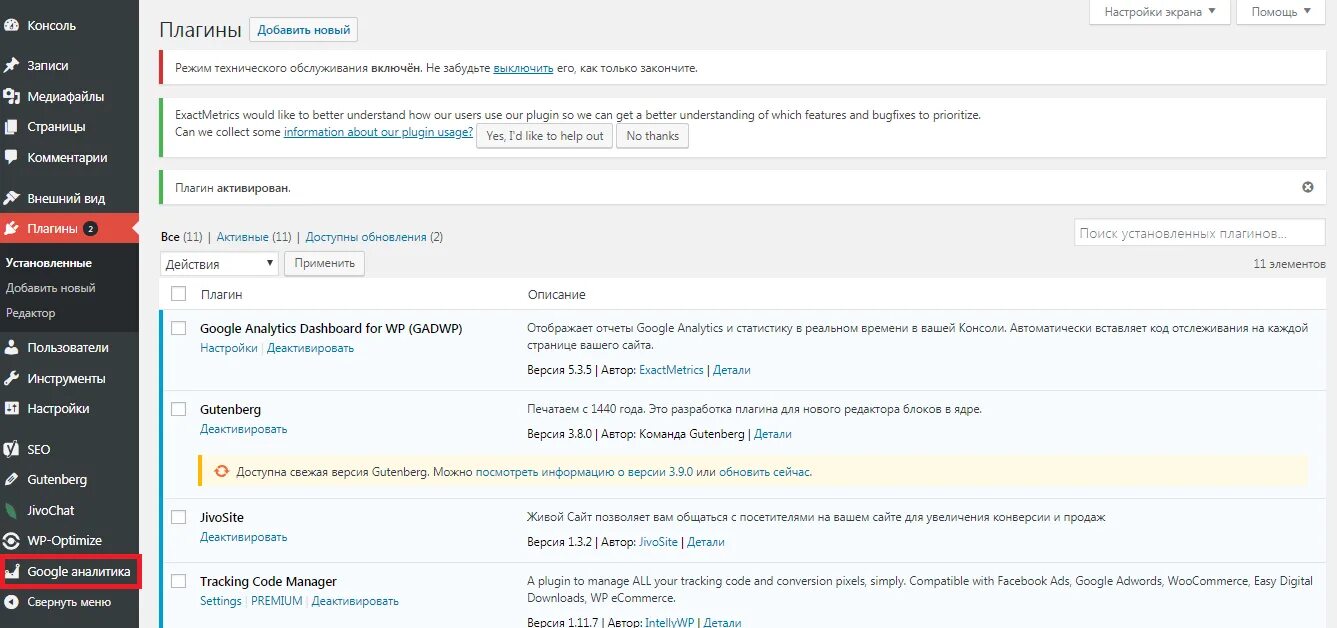
Task: Click the Консоль dashboard icon
Action: pos(12,26)
